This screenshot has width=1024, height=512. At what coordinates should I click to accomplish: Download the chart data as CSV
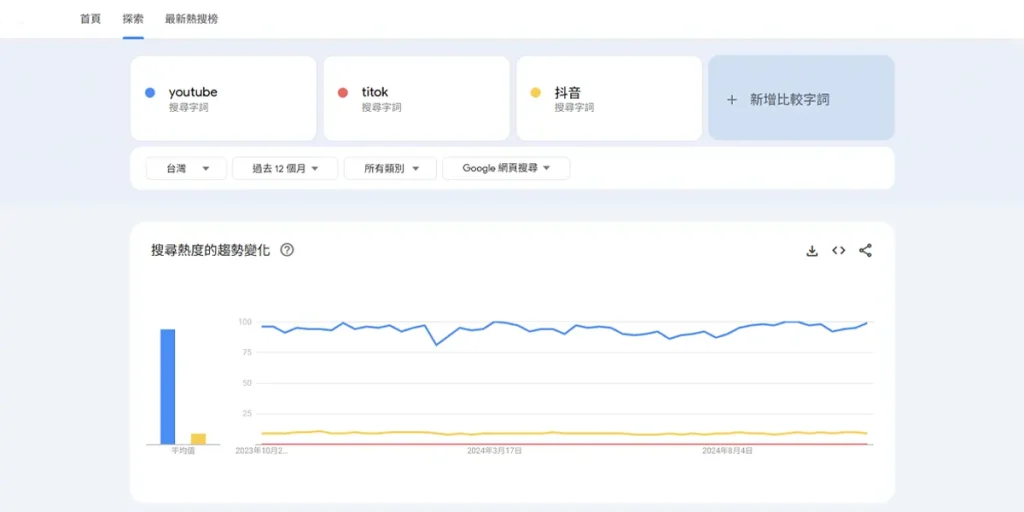[x=812, y=251]
